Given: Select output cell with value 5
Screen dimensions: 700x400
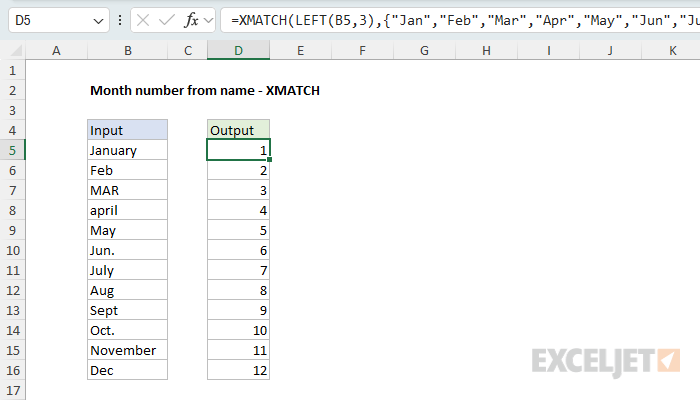Looking at the screenshot, I should click(238, 230).
